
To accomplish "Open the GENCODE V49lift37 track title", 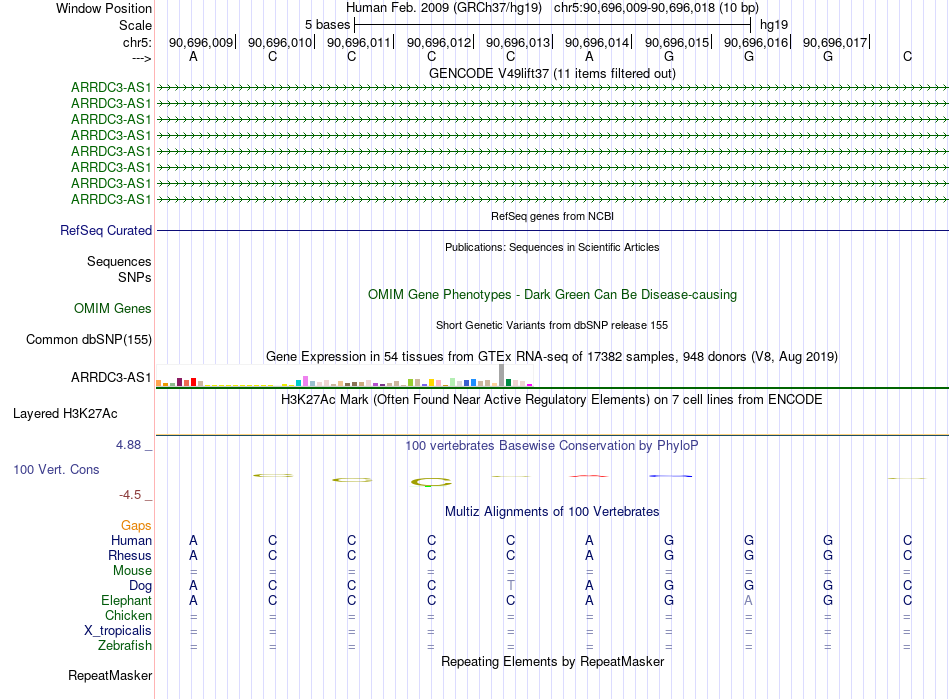I will click(552, 73).
